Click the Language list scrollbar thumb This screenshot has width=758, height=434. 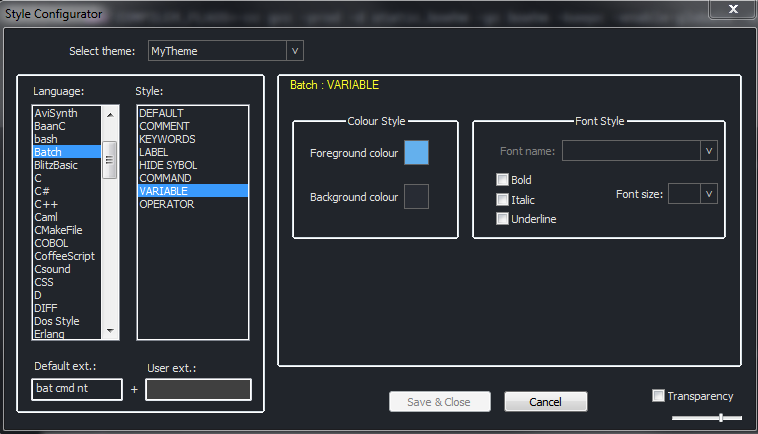(110, 160)
